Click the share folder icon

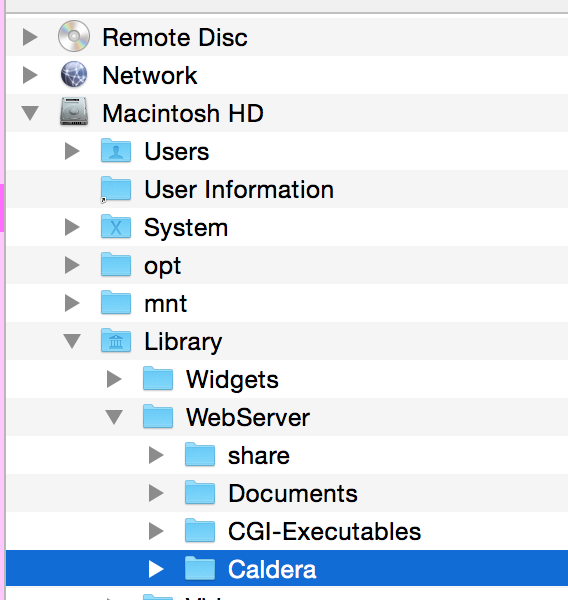[200, 455]
